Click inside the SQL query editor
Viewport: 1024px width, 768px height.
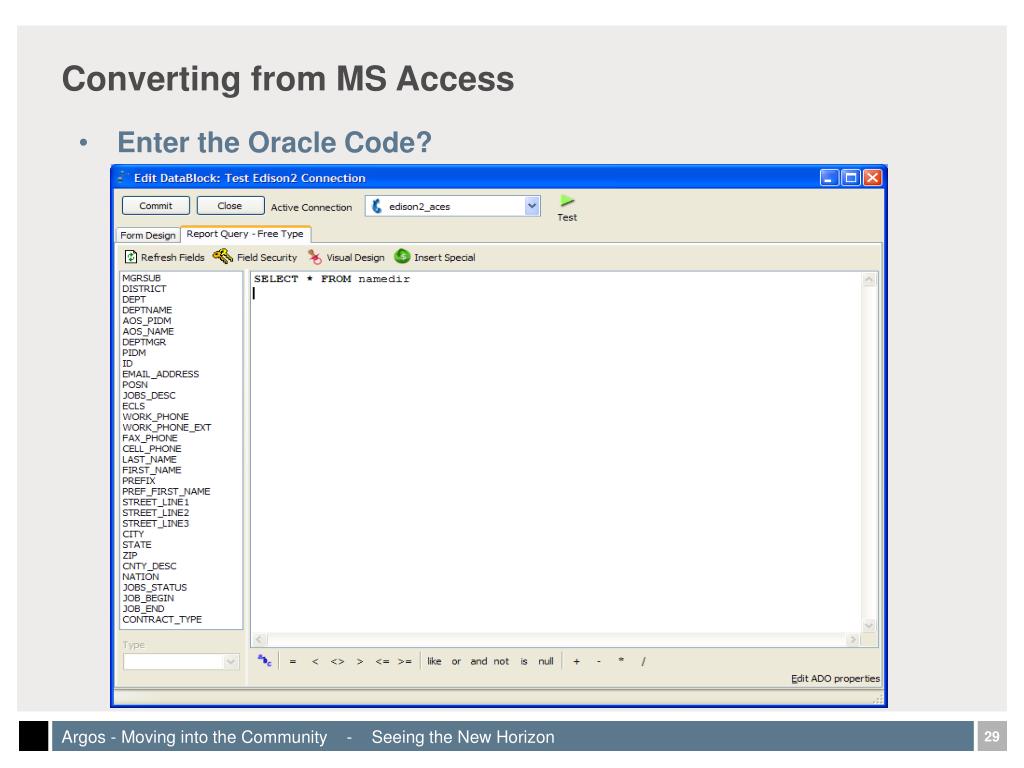pos(556,451)
